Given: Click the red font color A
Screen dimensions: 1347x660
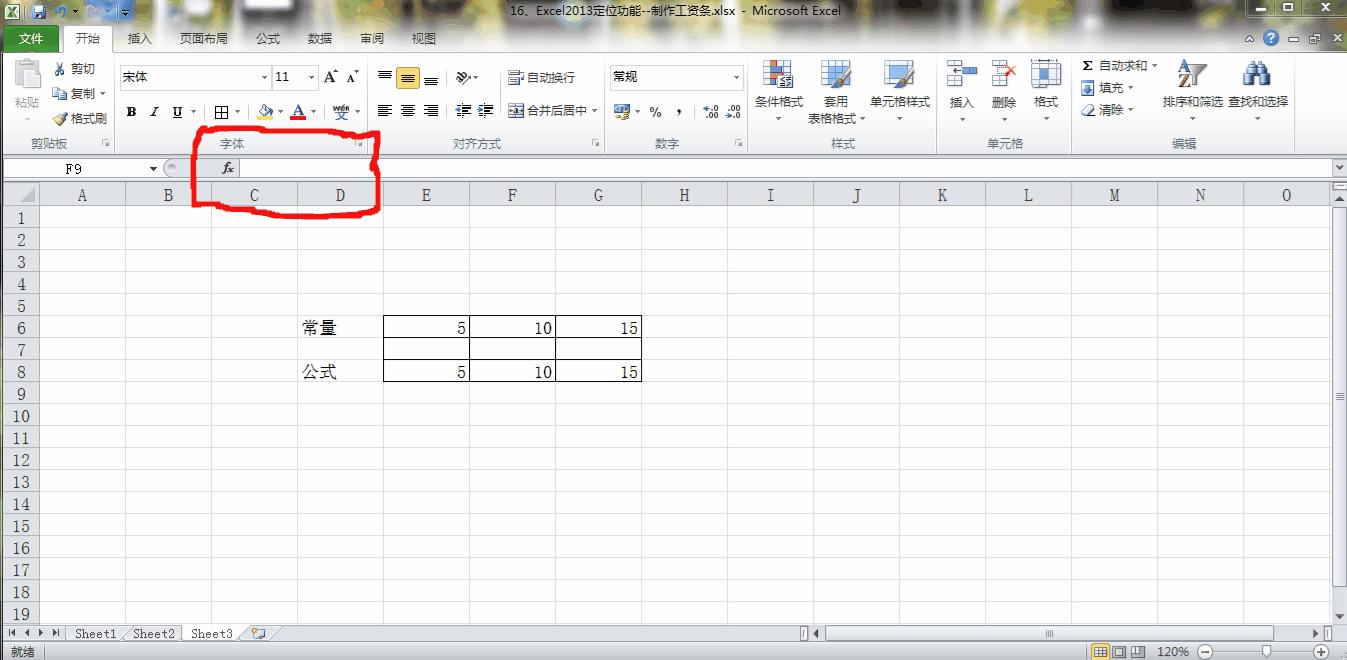Looking at the screenshot, I should (298, 112).
